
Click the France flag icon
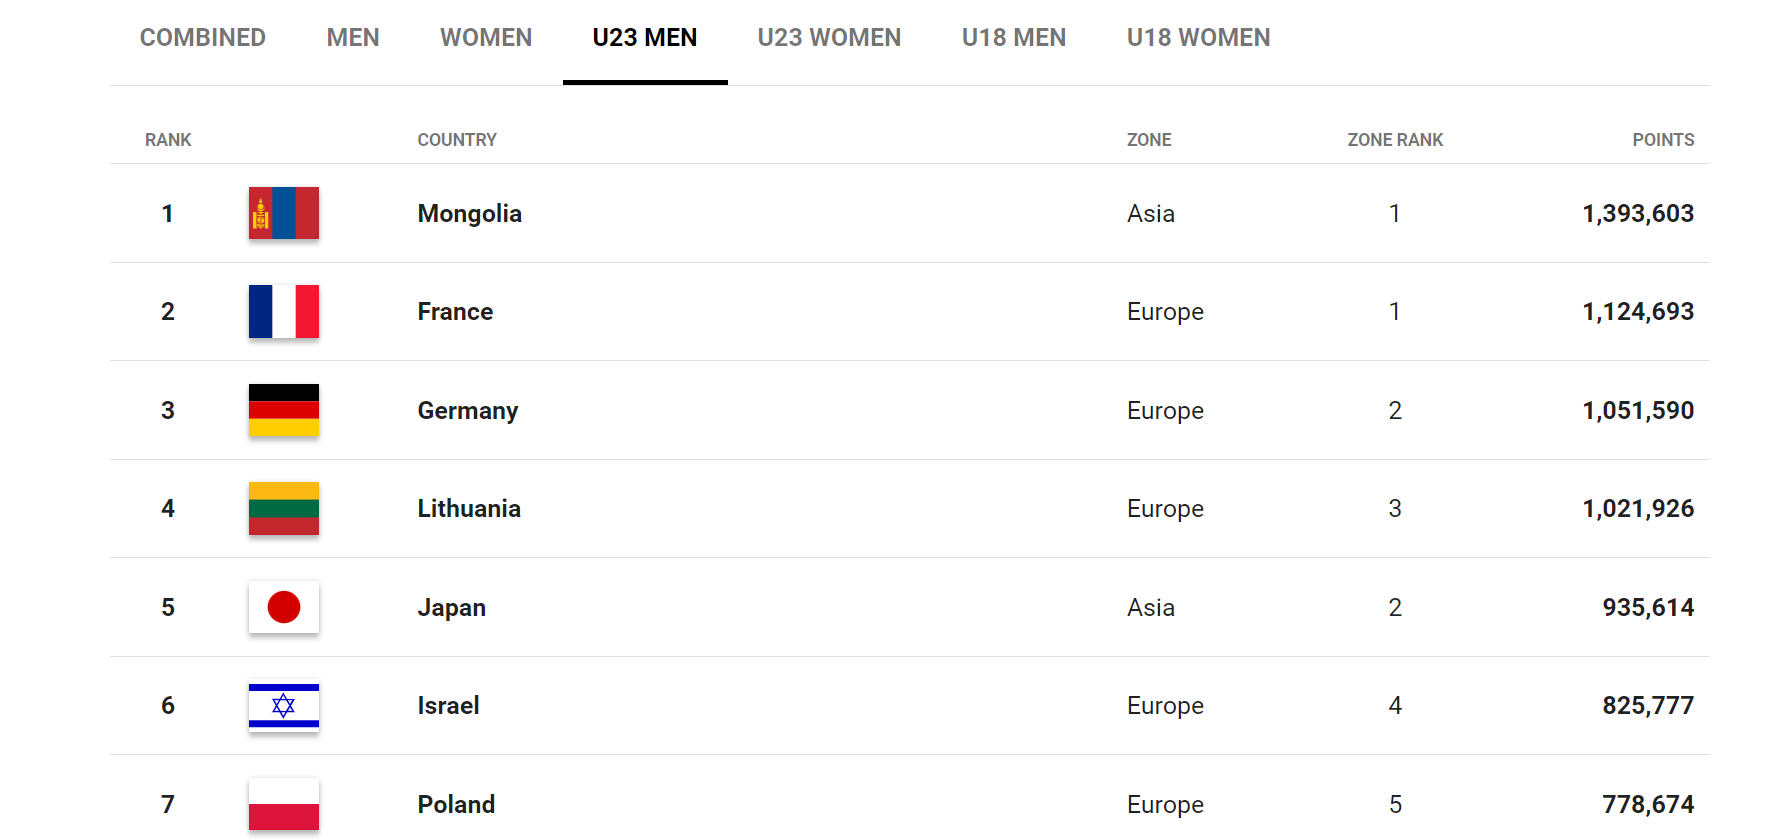coord(284,311)
